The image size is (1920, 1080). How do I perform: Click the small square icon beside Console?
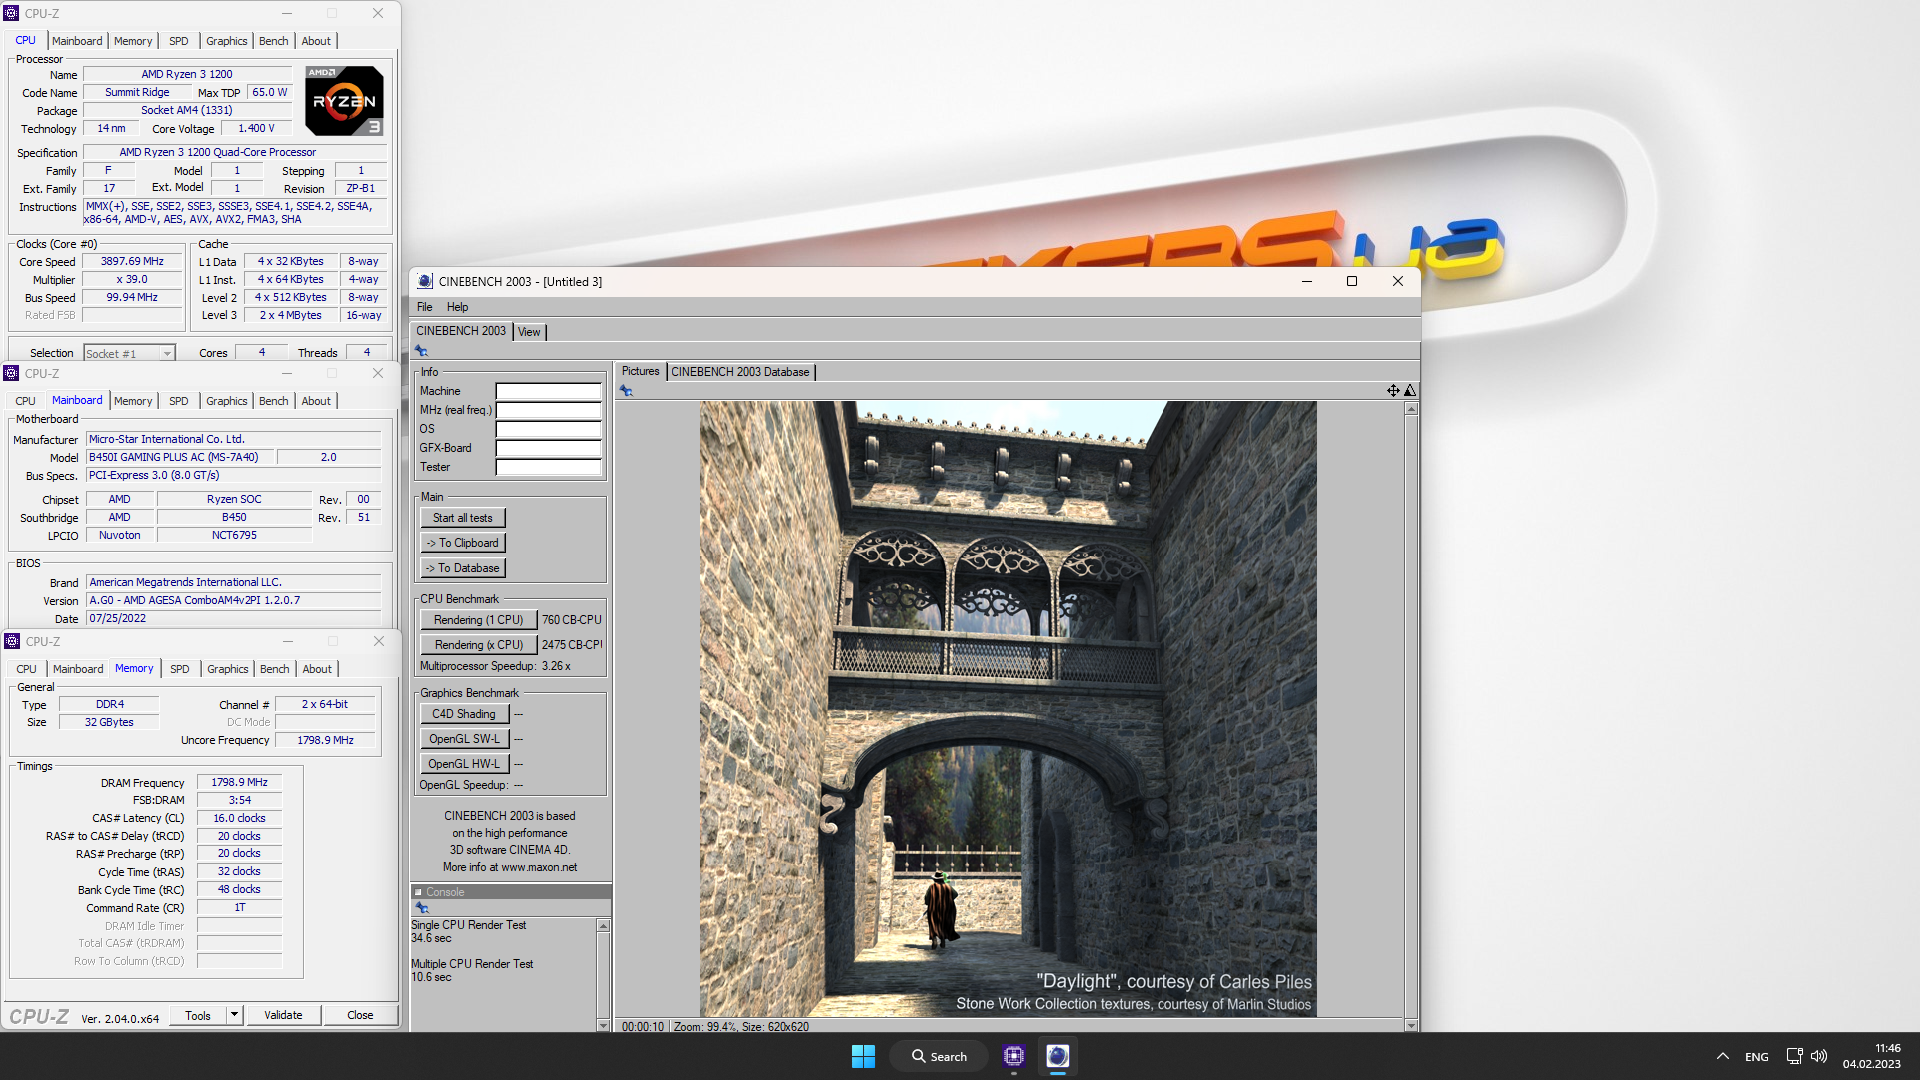point(418,892)
